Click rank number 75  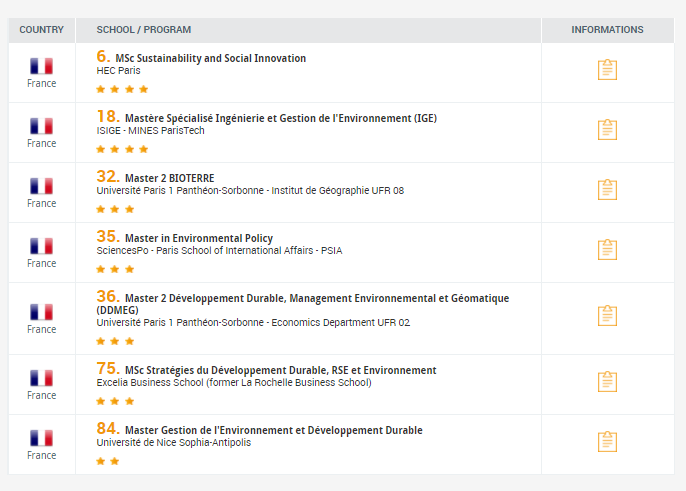coord(108,368)
